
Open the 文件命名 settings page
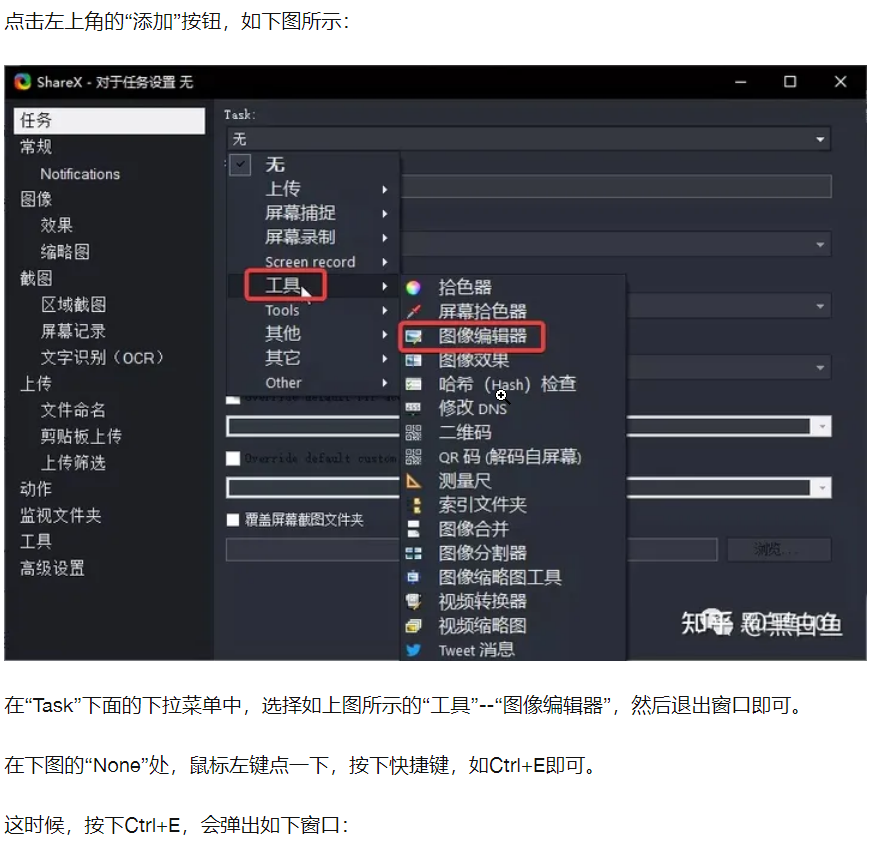[73, 410]
